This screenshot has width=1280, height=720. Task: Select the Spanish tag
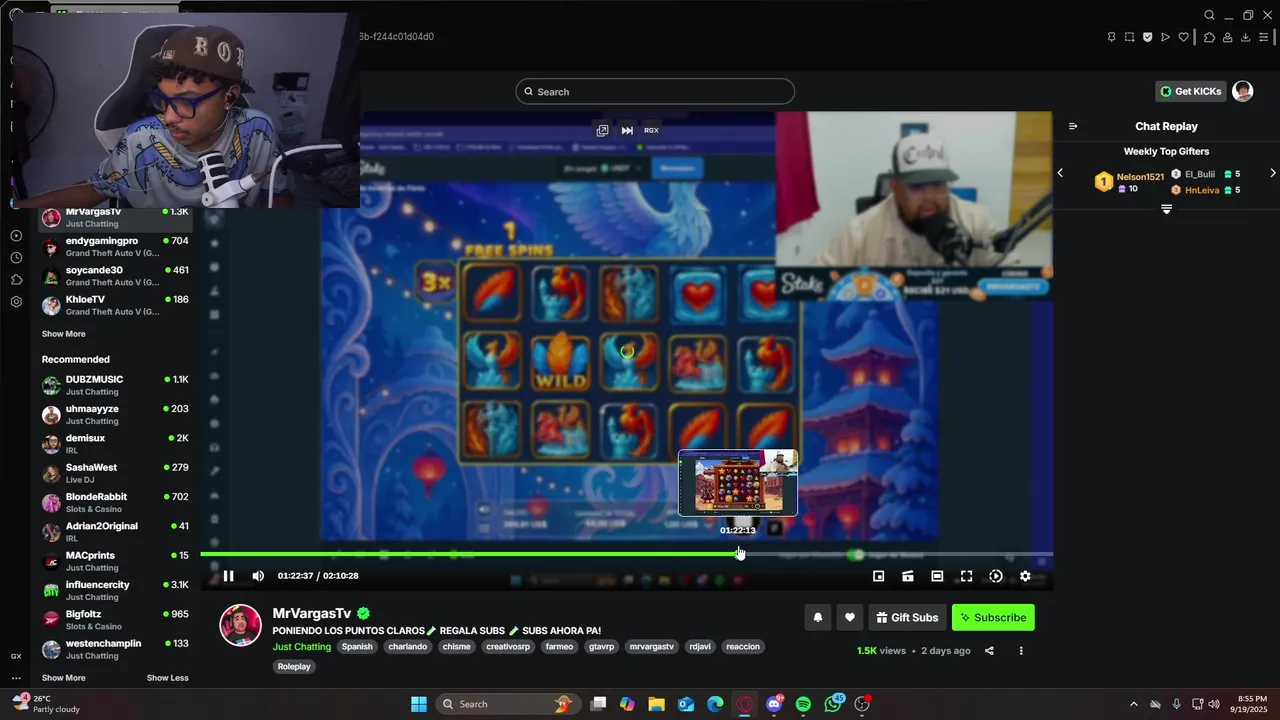tap(357, 647)
